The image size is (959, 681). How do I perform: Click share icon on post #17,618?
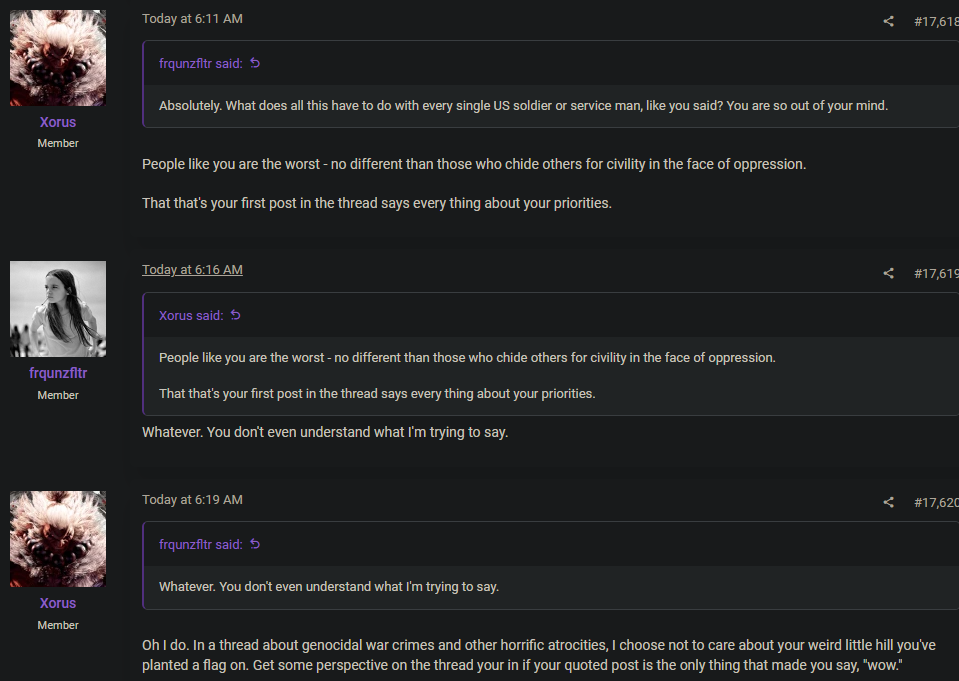[889, 21]
